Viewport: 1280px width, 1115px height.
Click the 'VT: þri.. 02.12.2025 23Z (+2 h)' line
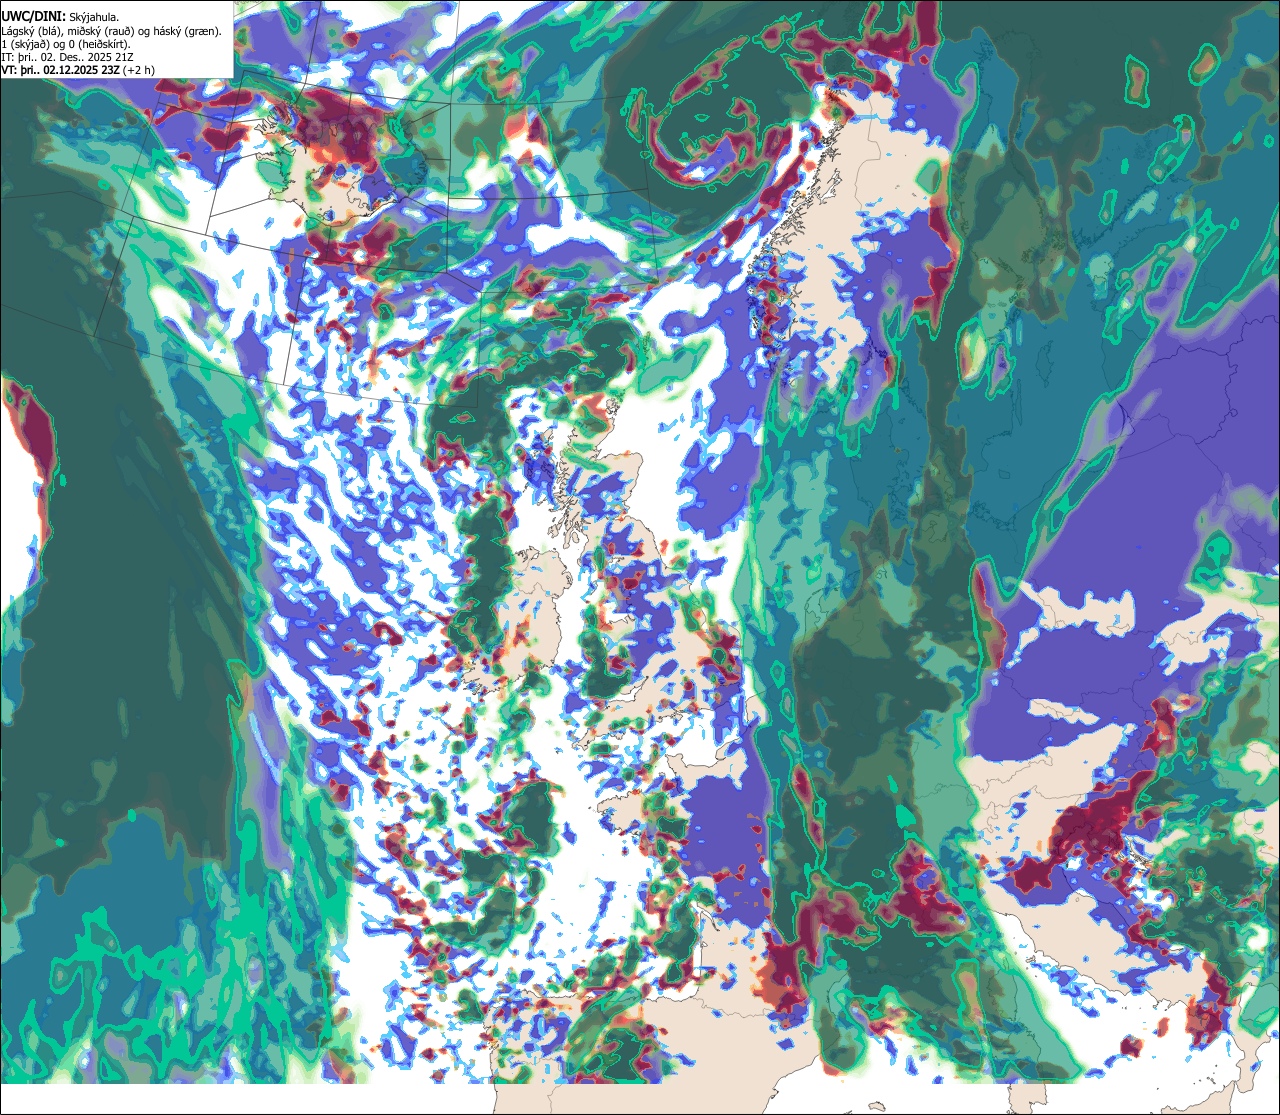pyautogui.click(x=78, y=70)
